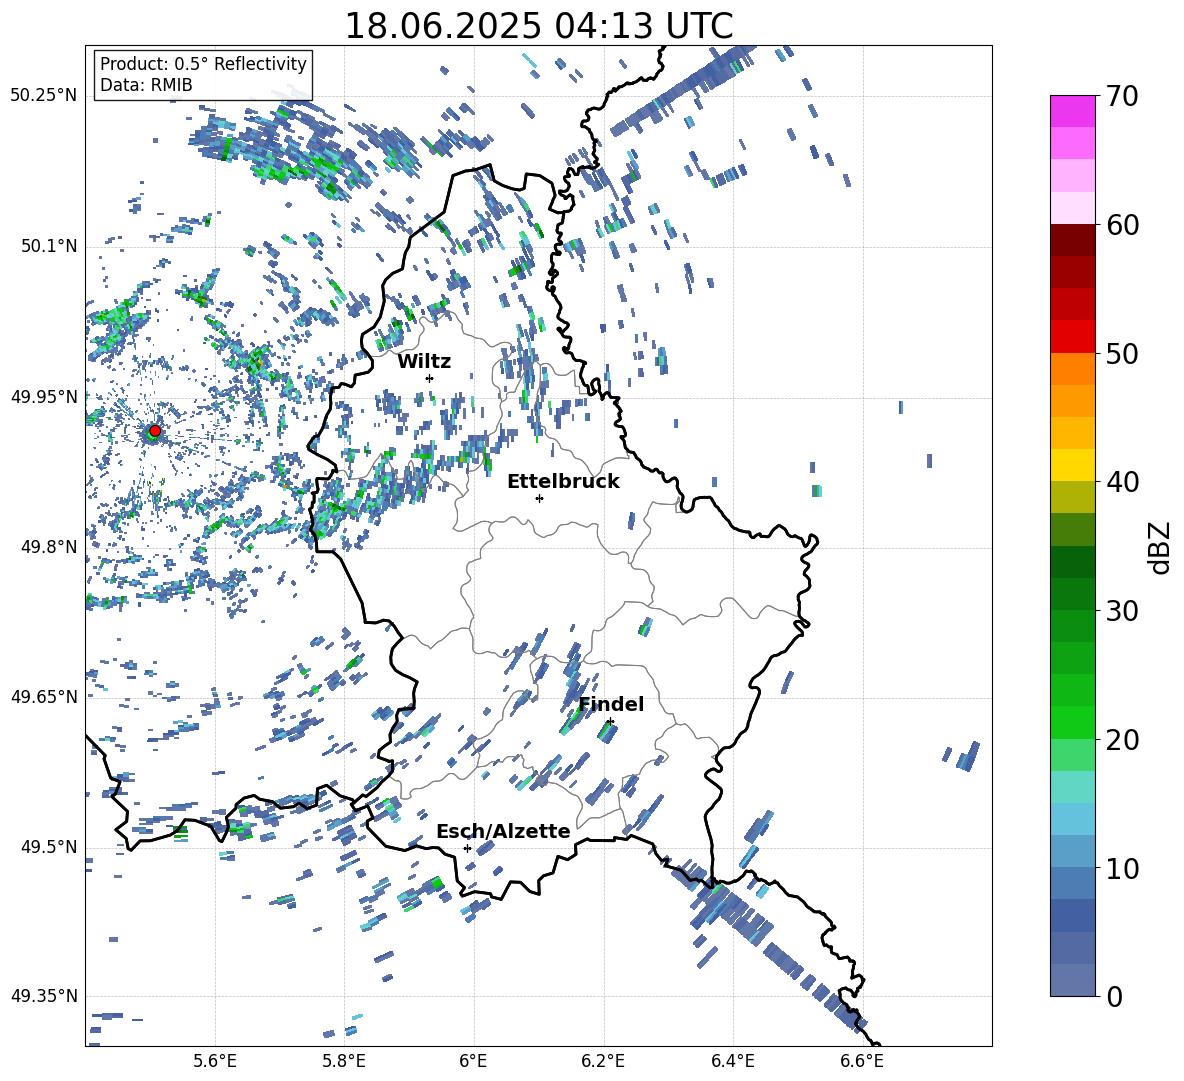Click the red radar site marker
Viewport: 1184px width, 1081px height.
point(155,431)
